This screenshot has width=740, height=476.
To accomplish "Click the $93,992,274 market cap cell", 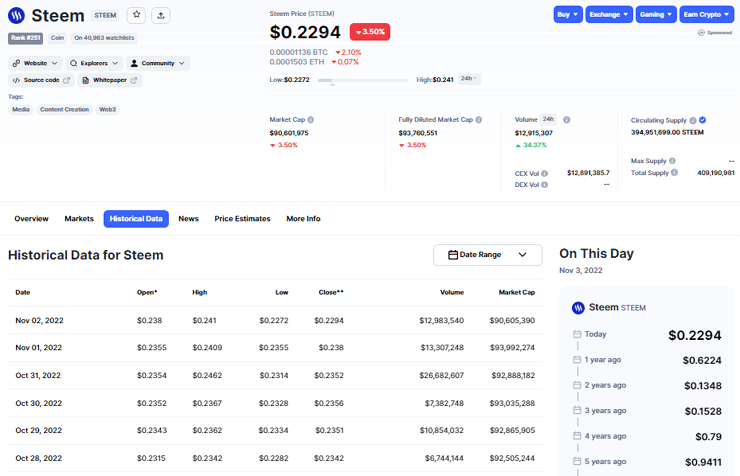I will pyautogui.click(x=512, y=348).
